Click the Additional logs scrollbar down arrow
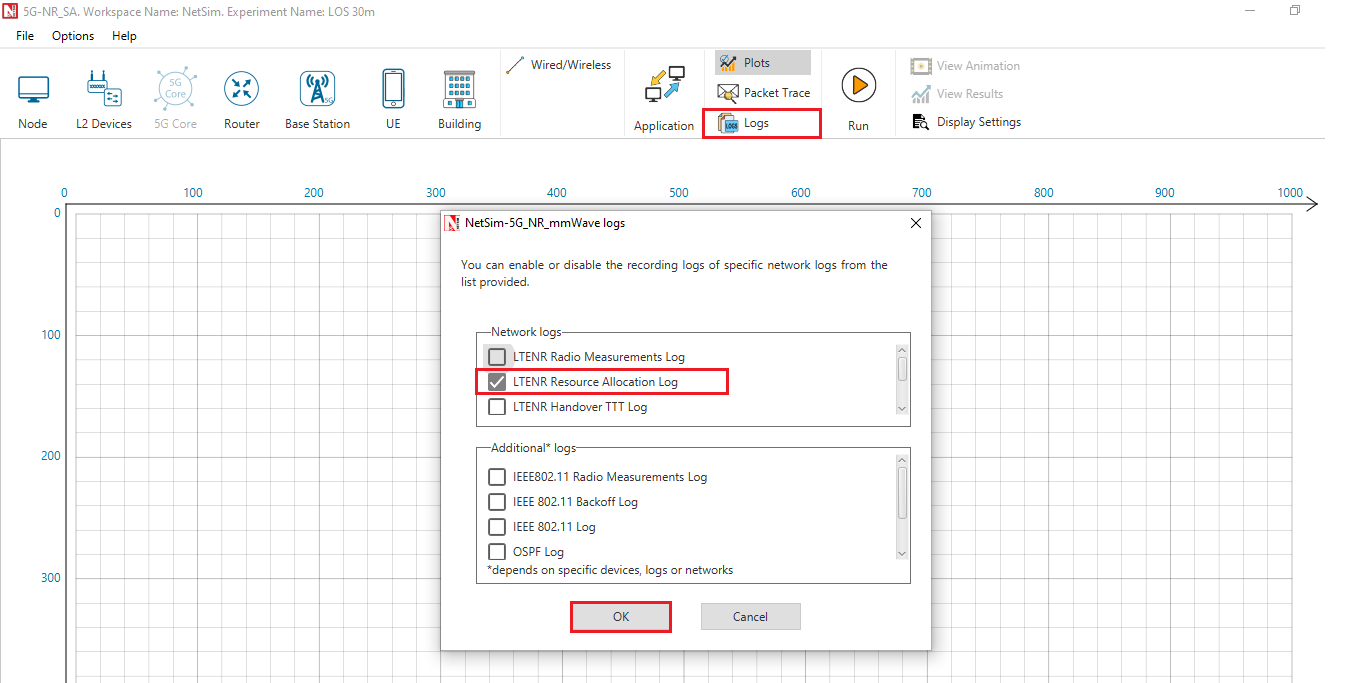The width and height of the screenshot is (1360, 683). click(902, 553)
